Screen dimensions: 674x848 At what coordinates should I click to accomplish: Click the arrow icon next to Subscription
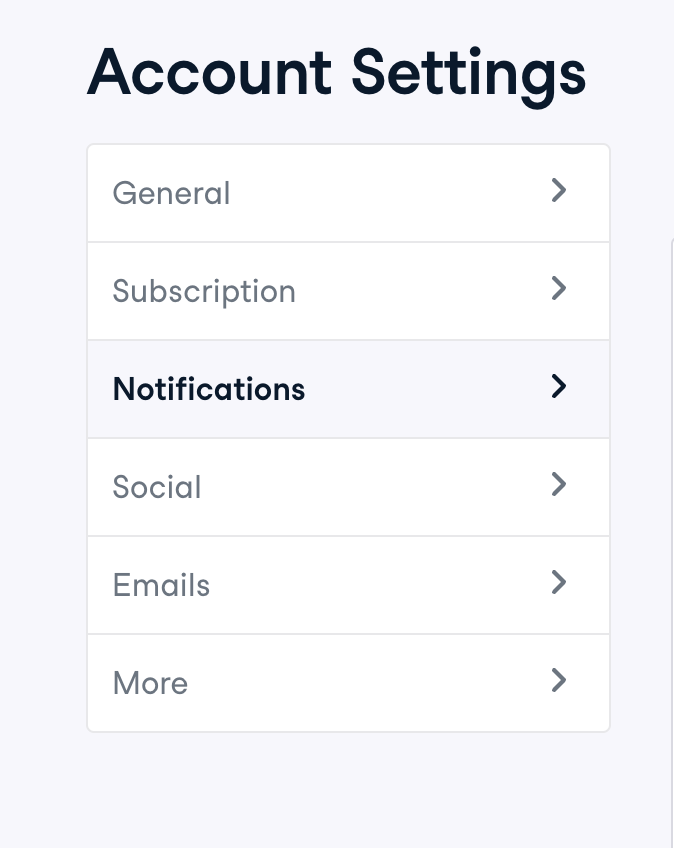tap(559, 289)
